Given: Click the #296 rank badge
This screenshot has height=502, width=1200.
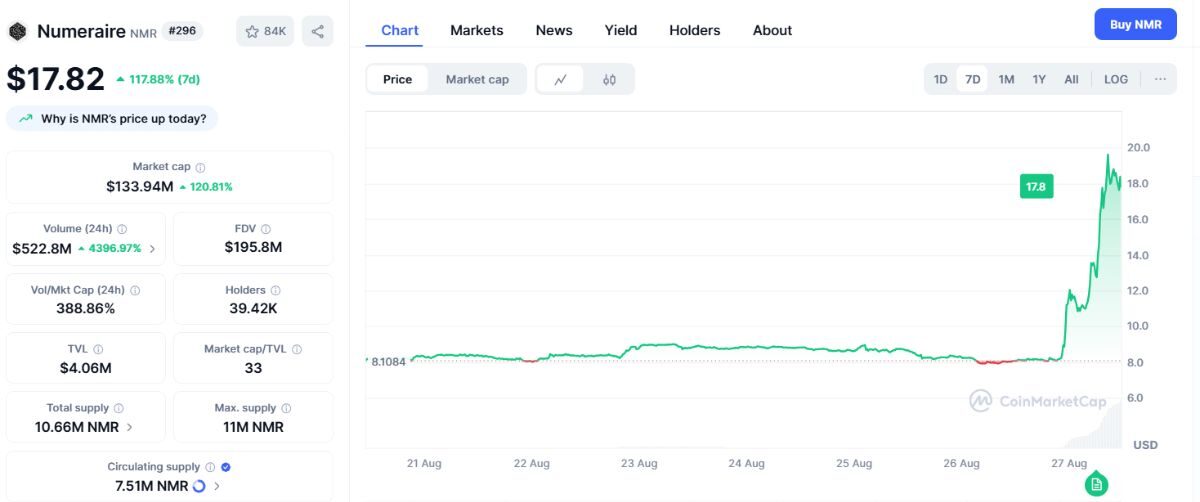Looking at the screenshot, I should [x=182, y=31].
